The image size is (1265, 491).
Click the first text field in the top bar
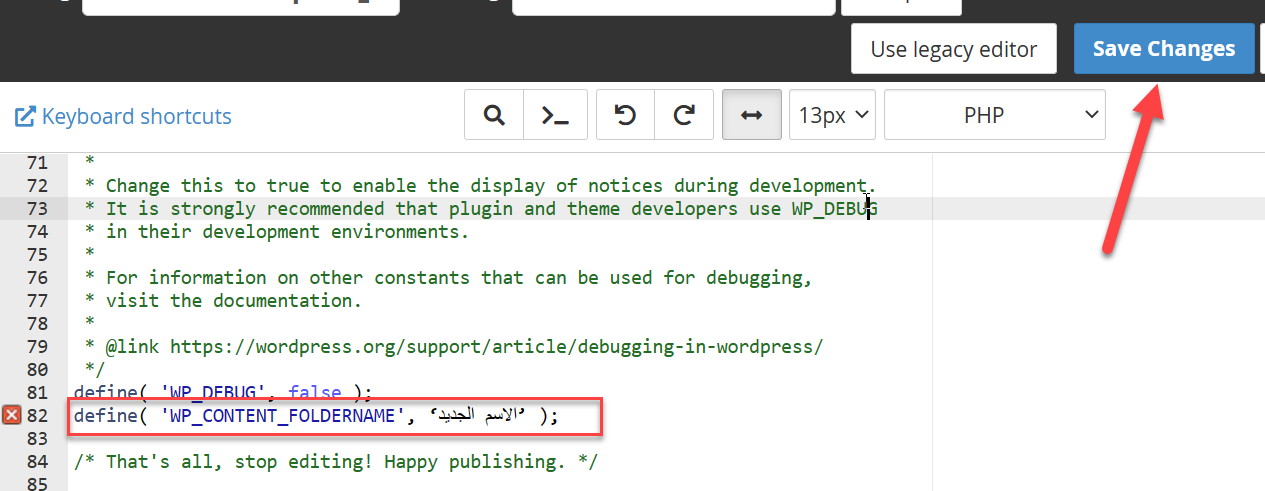click(240, 6)
